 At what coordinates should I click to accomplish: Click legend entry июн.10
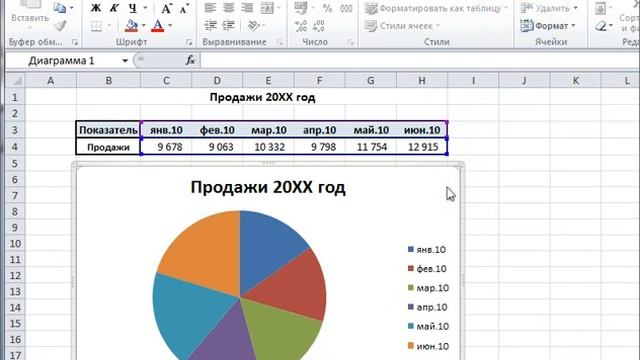(x=429, y=346)
